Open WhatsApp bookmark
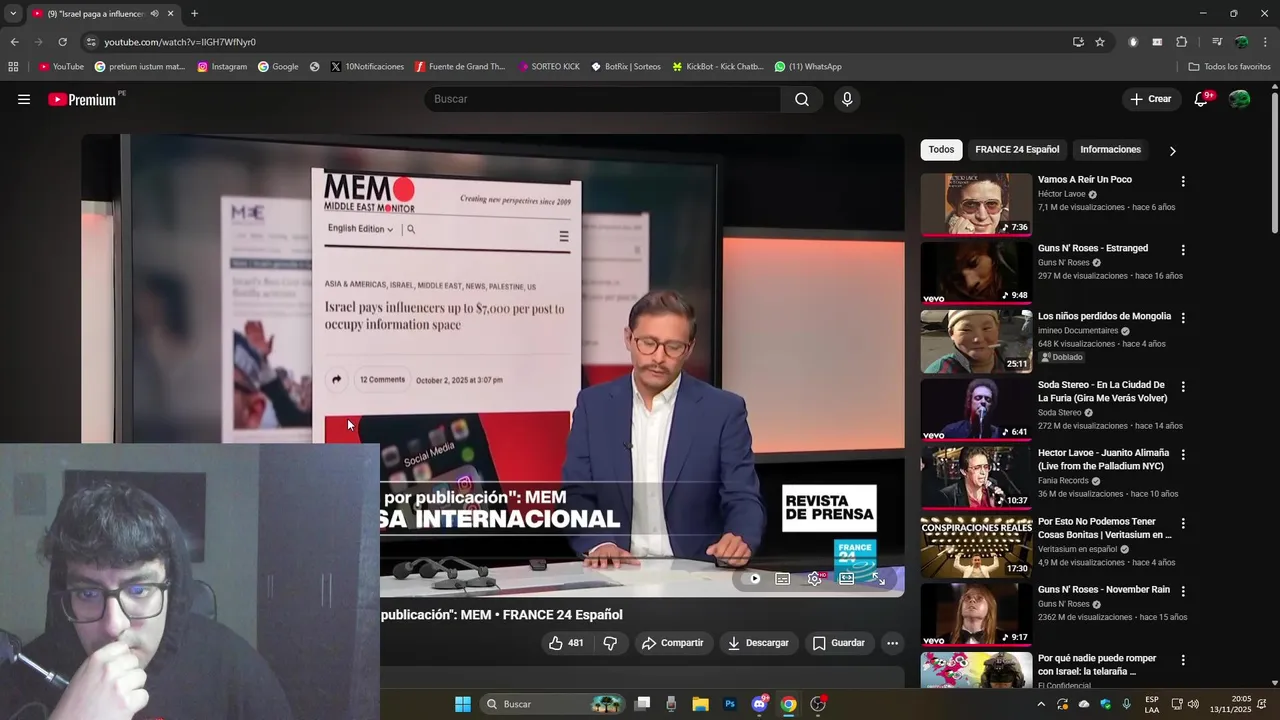Screen dimensions: 1280x720 point(808,67)
